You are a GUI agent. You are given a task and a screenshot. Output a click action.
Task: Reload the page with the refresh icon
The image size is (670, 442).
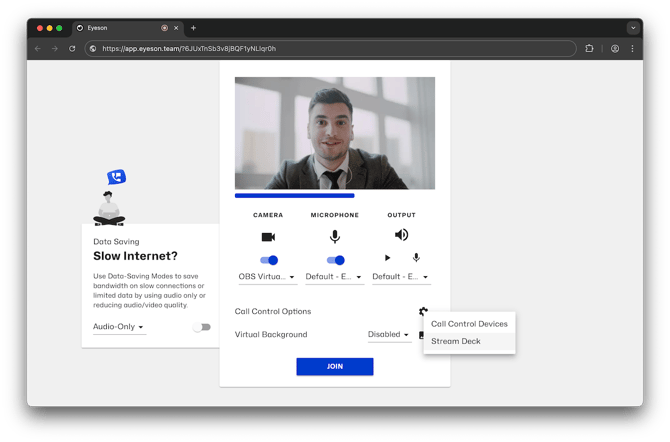tap(72, 48)
